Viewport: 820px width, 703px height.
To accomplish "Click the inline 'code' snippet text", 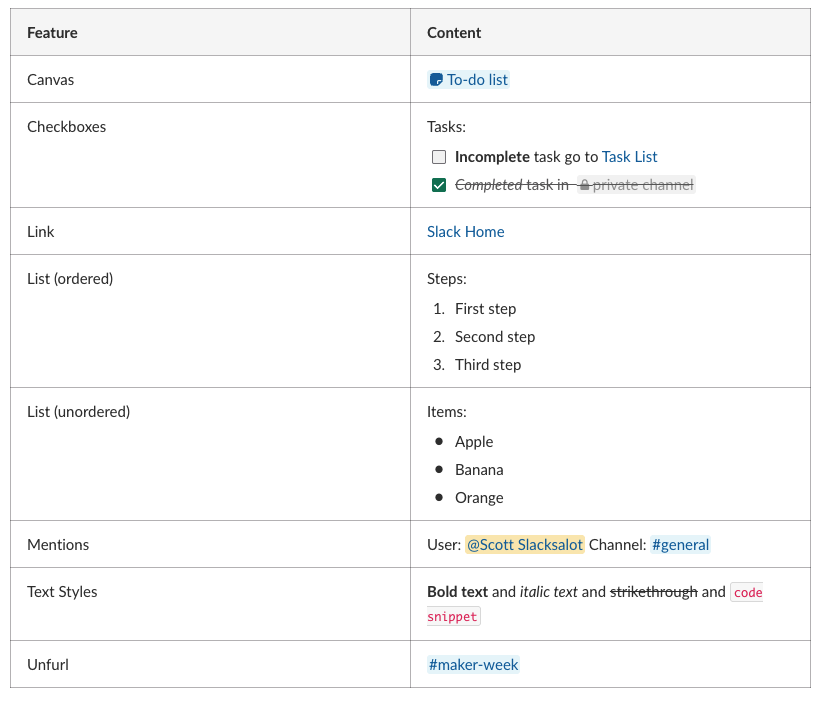I will (x=747, y=592).
